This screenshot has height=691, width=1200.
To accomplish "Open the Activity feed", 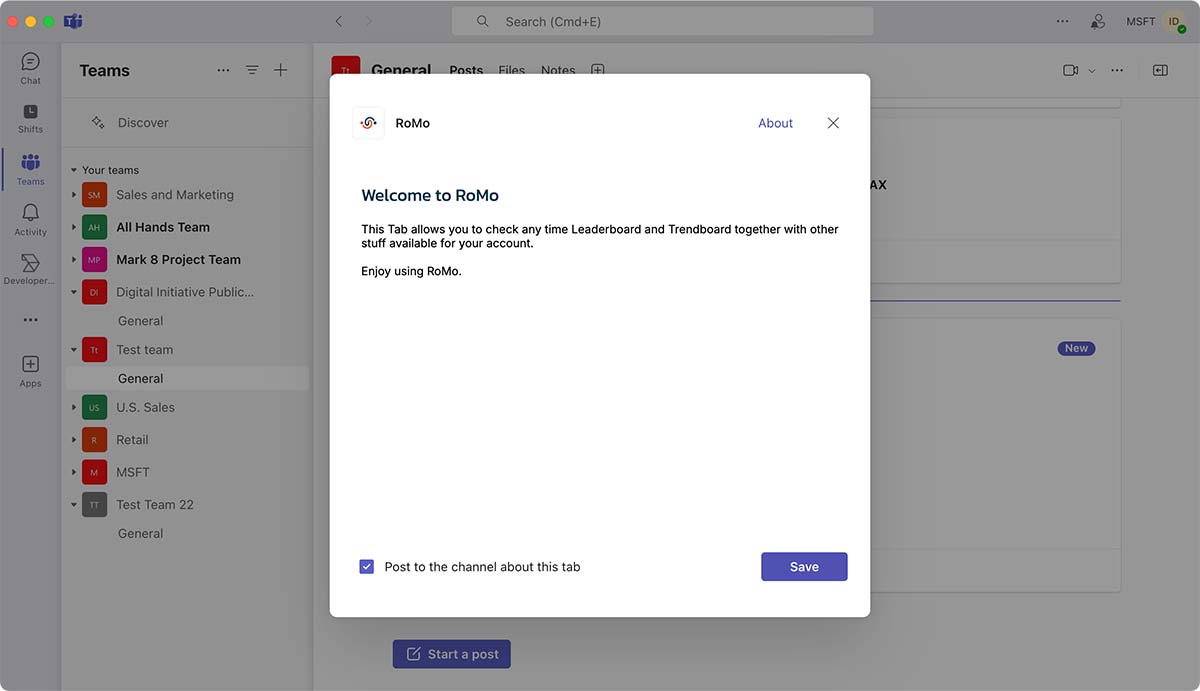I will [30, 219].
